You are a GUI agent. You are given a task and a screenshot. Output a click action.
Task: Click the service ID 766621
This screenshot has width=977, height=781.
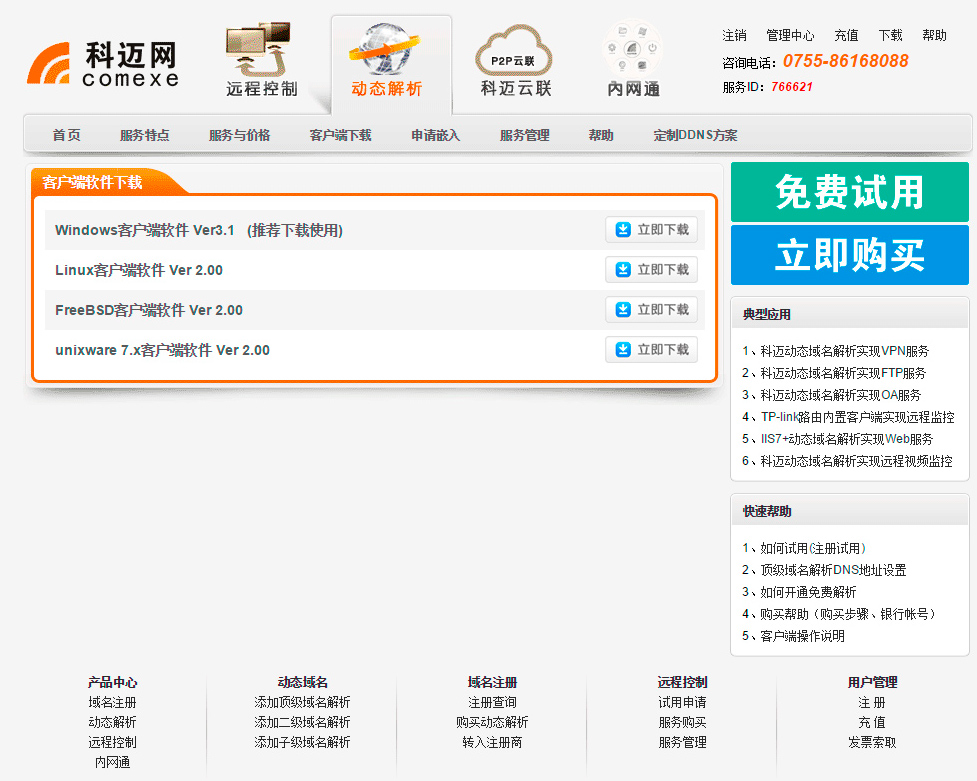pos(792,87)
